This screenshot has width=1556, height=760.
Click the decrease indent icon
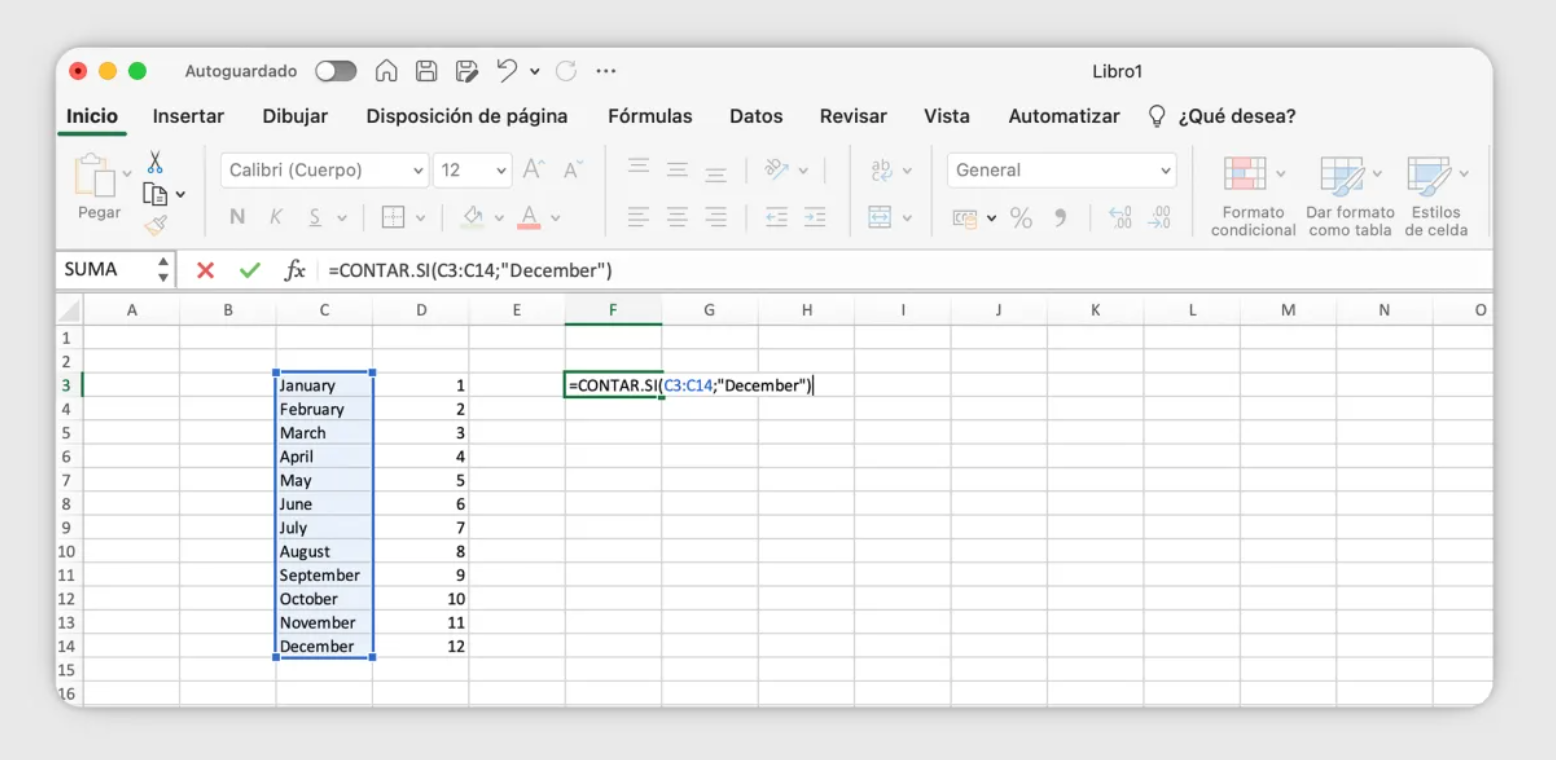click(776, 216)
